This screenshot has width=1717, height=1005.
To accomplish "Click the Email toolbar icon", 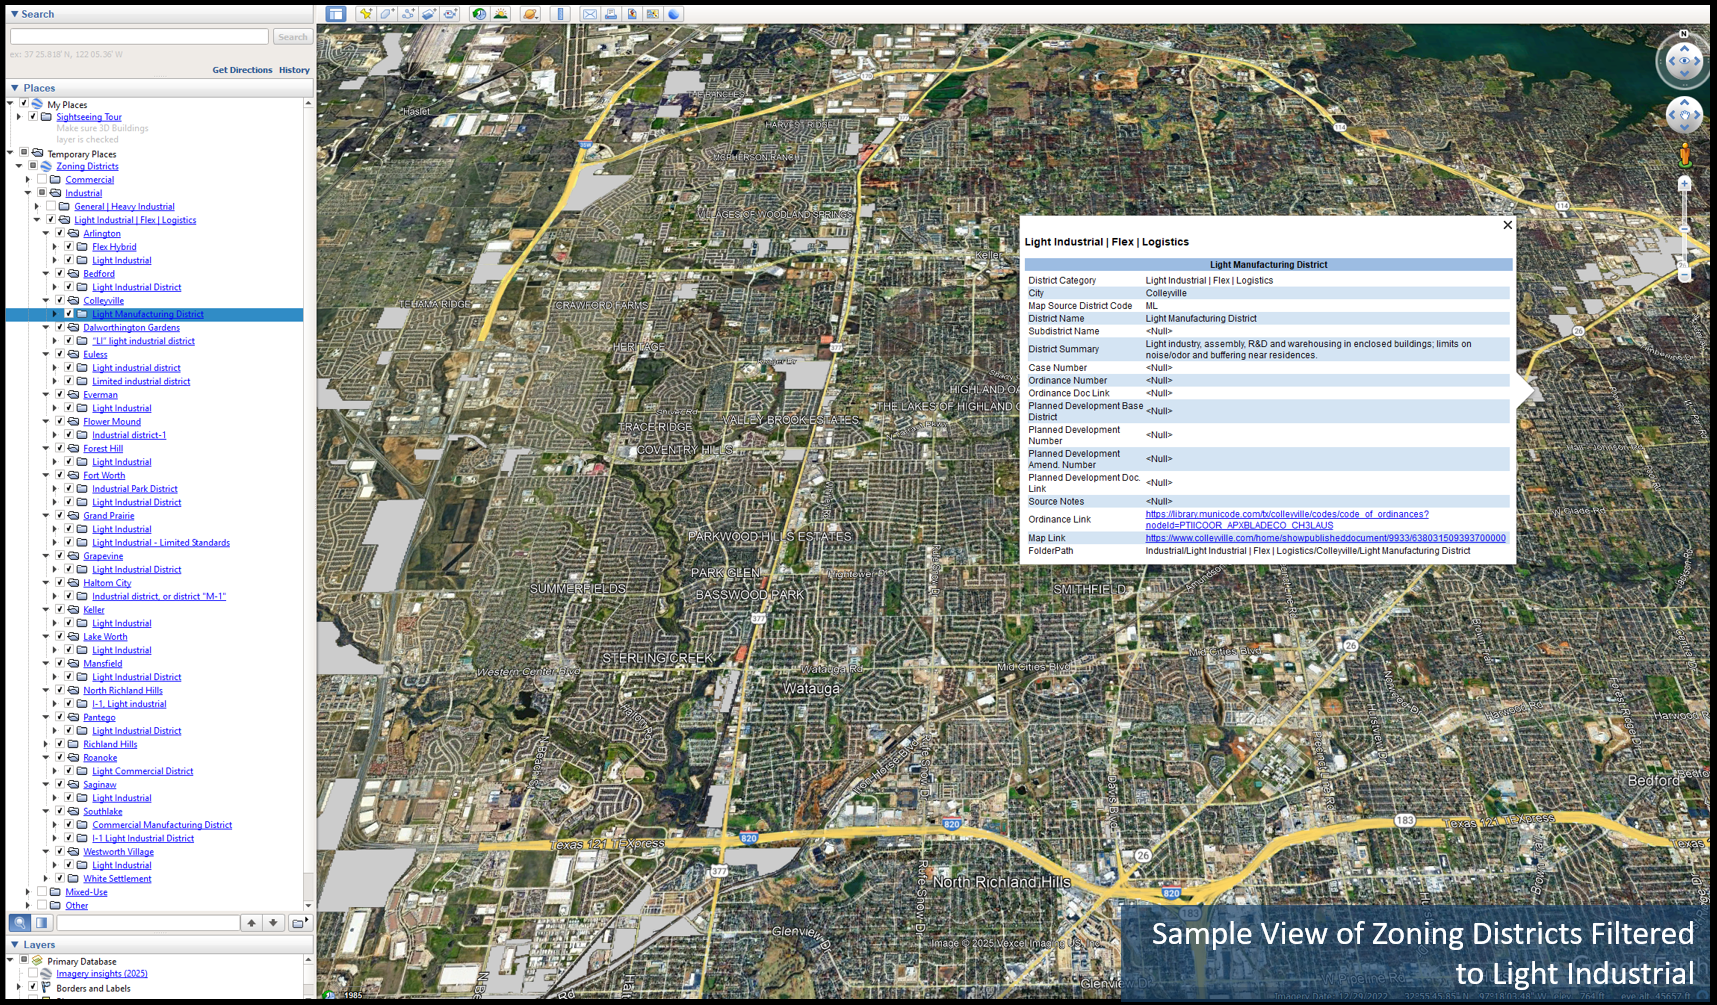I will (x=590, y=13).
